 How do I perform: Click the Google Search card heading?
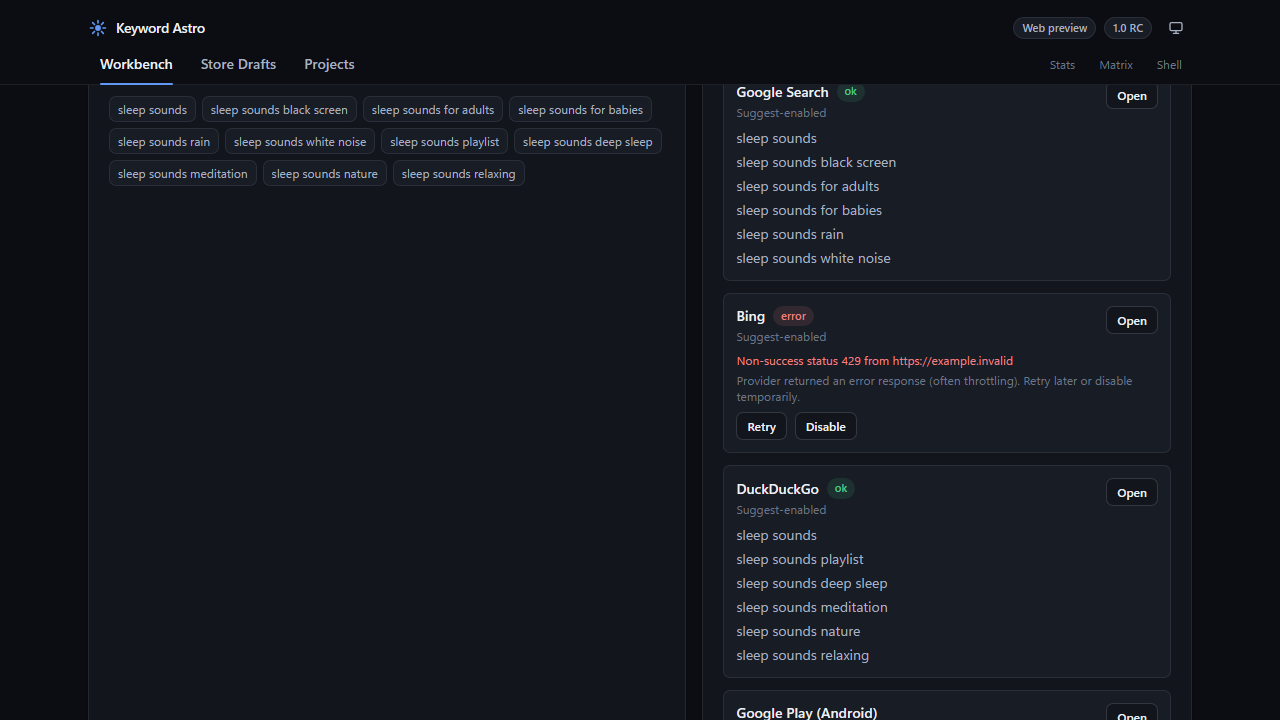(782, 92)
